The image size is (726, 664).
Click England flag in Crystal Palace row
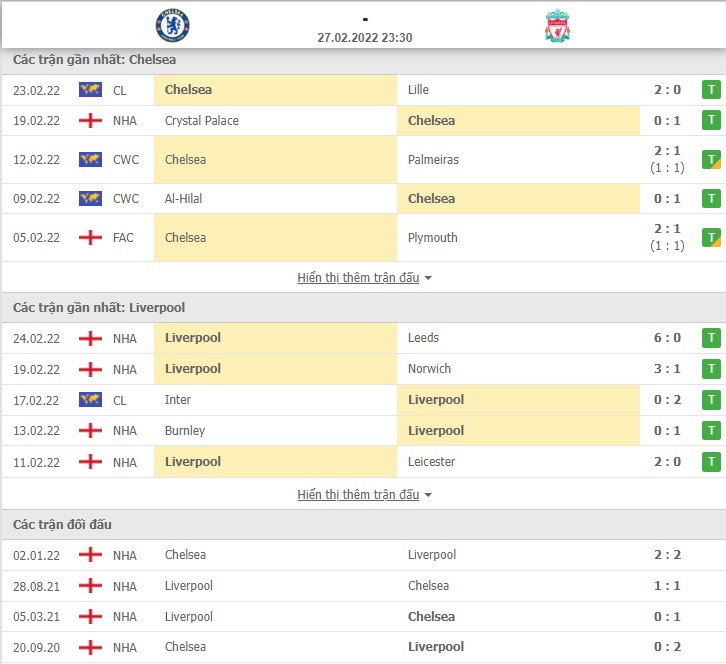tap(90, 120)
